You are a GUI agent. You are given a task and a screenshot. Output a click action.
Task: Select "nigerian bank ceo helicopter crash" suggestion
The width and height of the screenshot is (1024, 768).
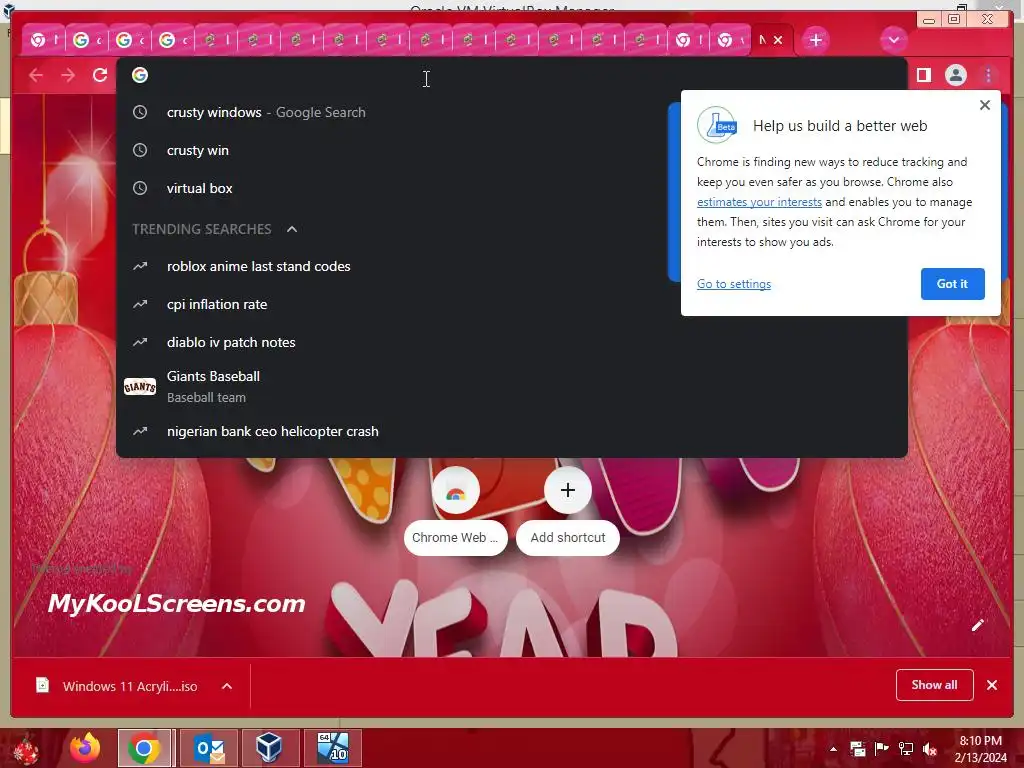coord(511,431)
